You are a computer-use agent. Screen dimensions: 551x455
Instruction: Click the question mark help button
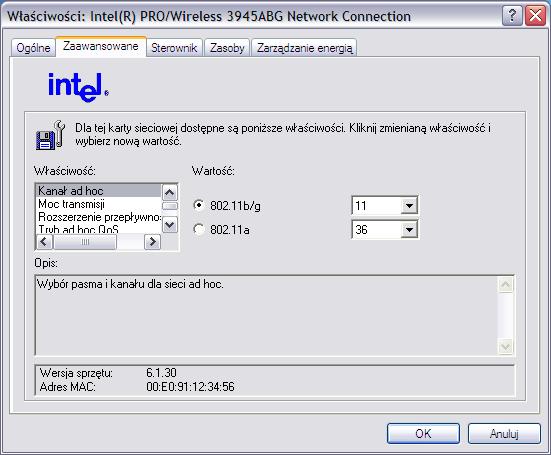click(512, 16)
